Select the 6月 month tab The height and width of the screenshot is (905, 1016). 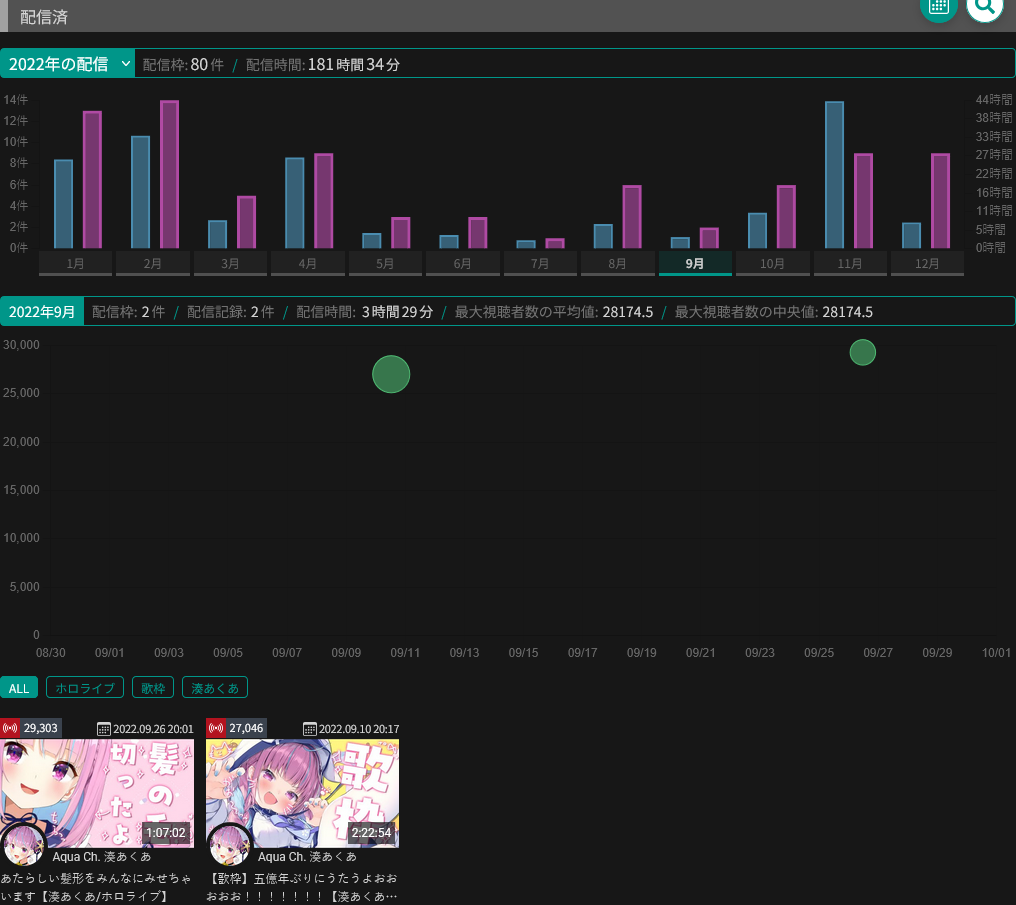tap(462, 264)
